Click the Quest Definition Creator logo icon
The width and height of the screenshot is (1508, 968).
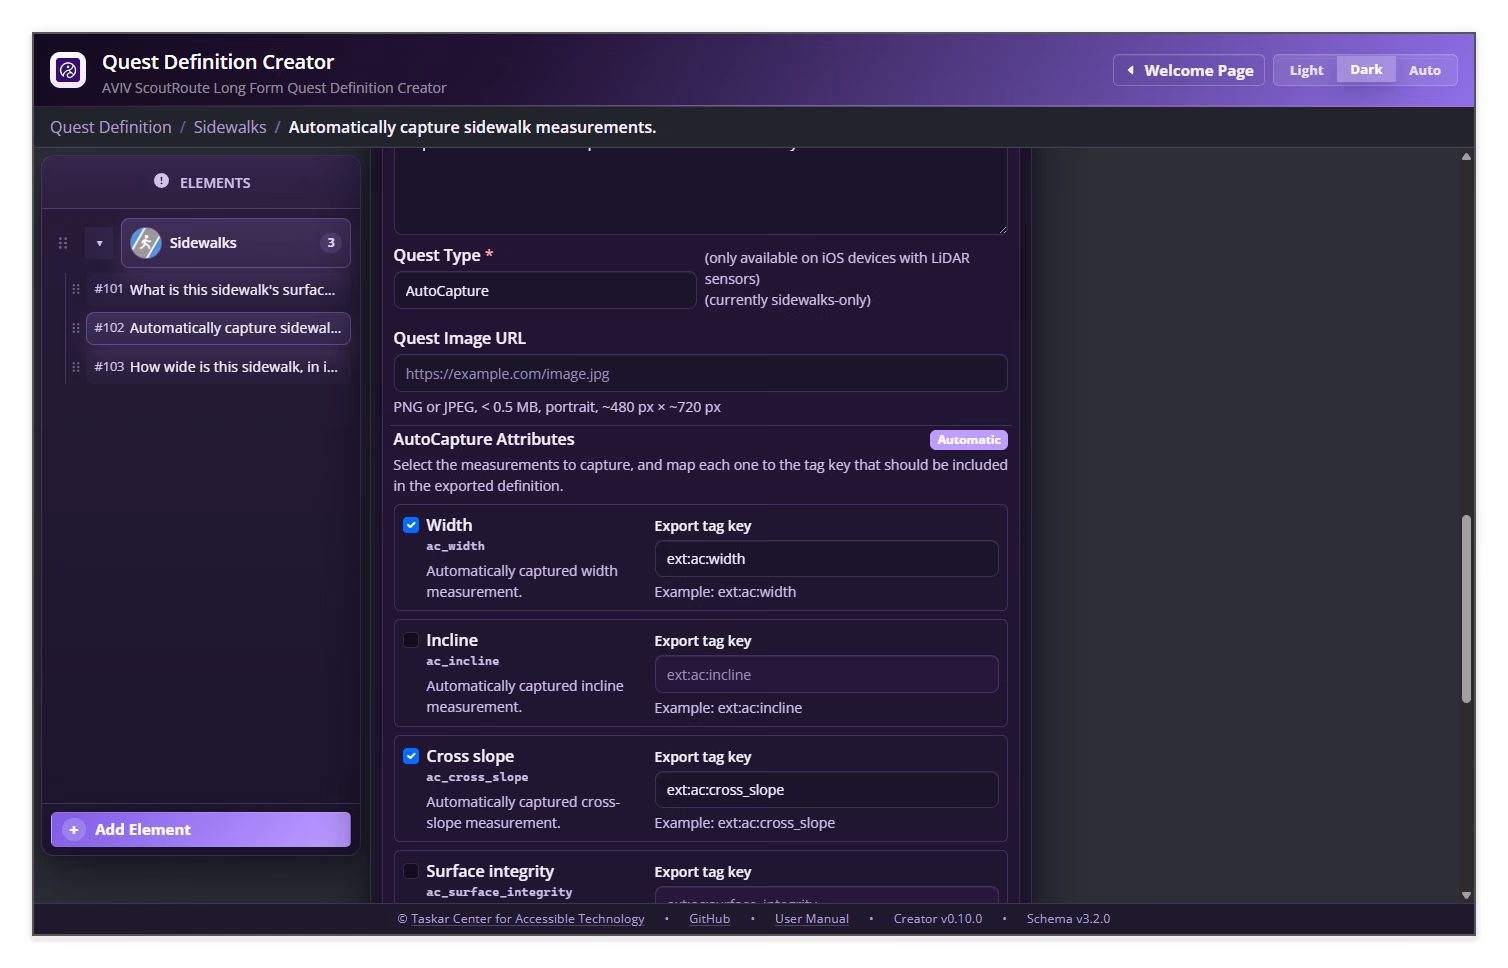pyautogui.click(x=68, y=70)
